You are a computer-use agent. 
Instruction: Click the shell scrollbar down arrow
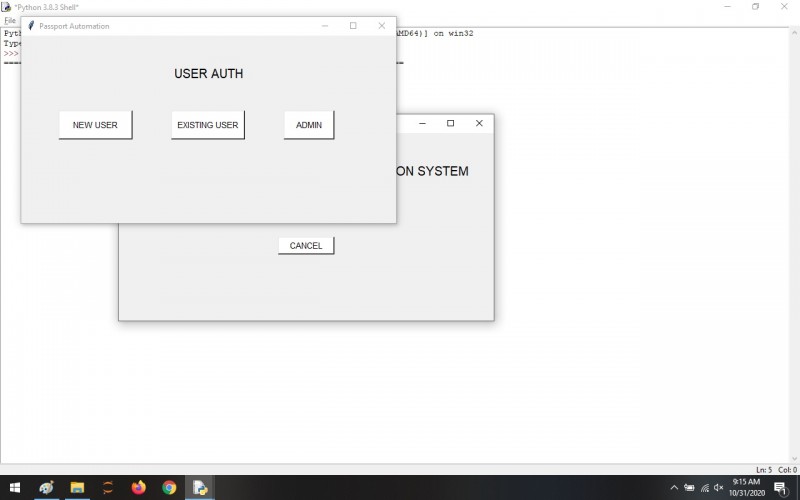(795, 459)
